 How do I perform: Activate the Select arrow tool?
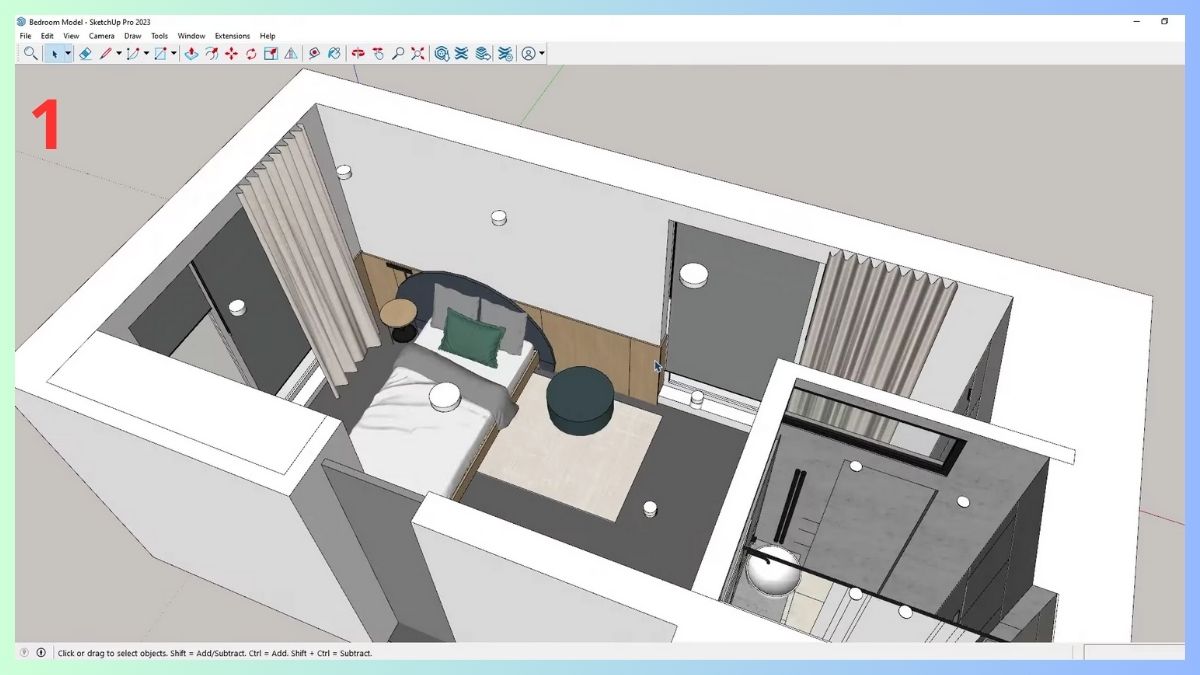coord(56,53)
